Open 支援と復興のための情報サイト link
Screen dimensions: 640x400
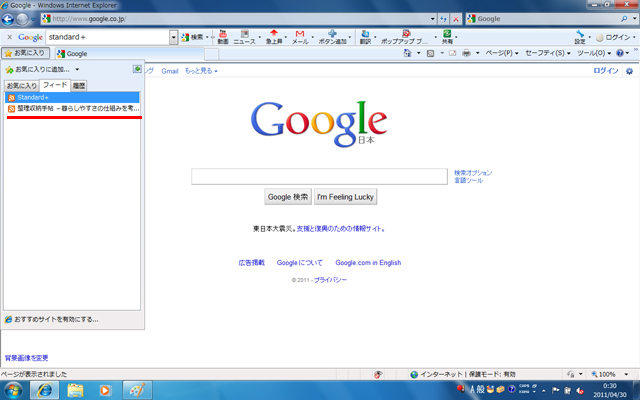click(340, 229)
